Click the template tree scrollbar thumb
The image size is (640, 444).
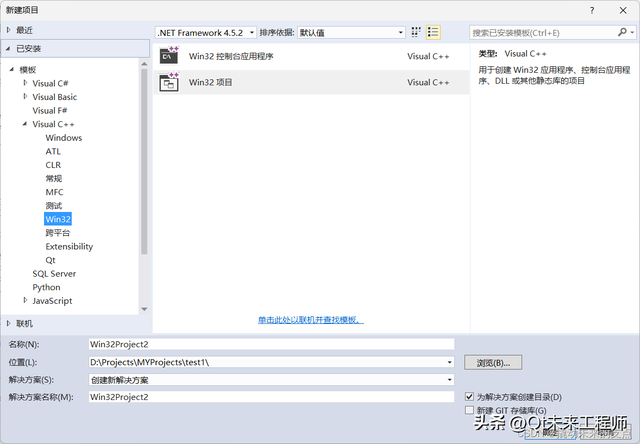point(144,162)
